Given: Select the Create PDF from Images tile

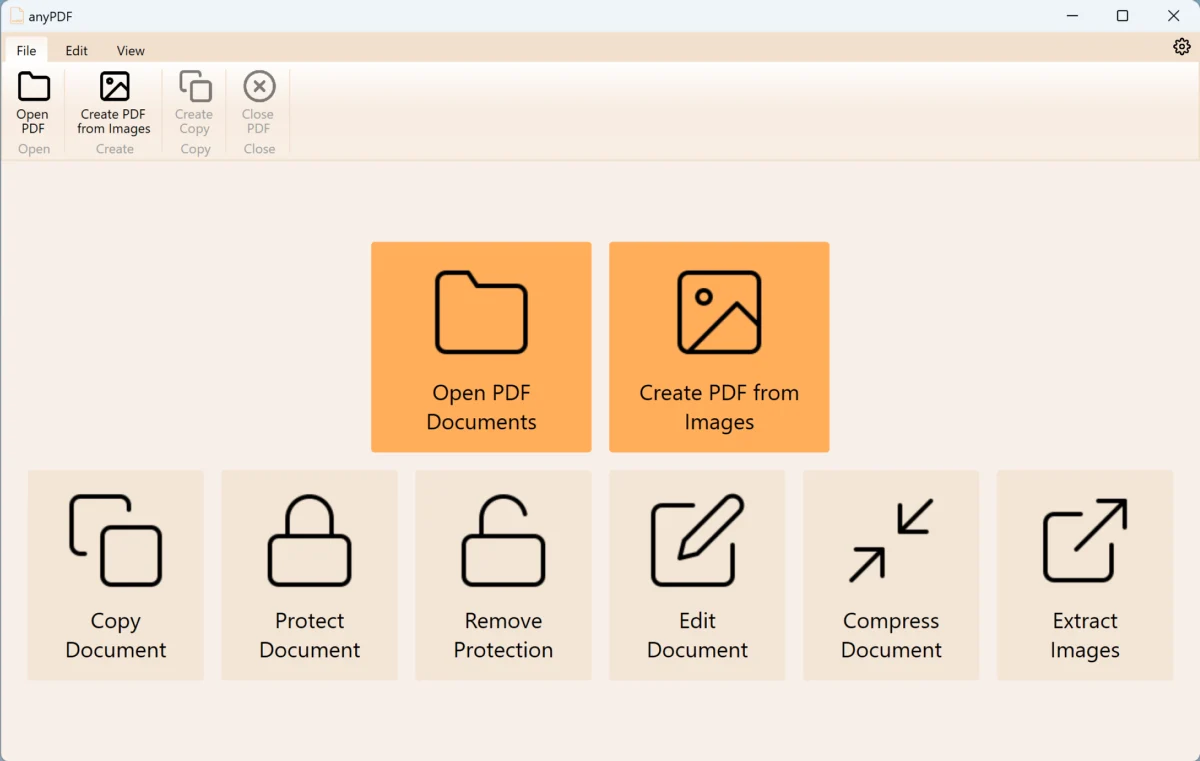Looking at the screenshot, I should (719, 347).
